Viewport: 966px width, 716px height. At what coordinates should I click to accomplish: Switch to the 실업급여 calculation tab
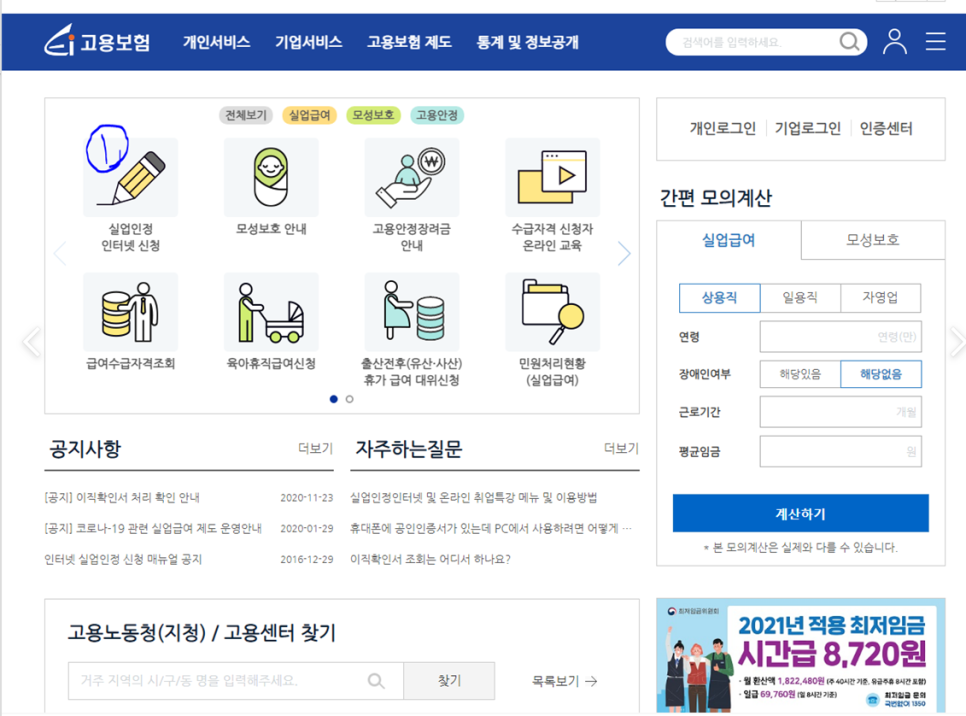729,240
